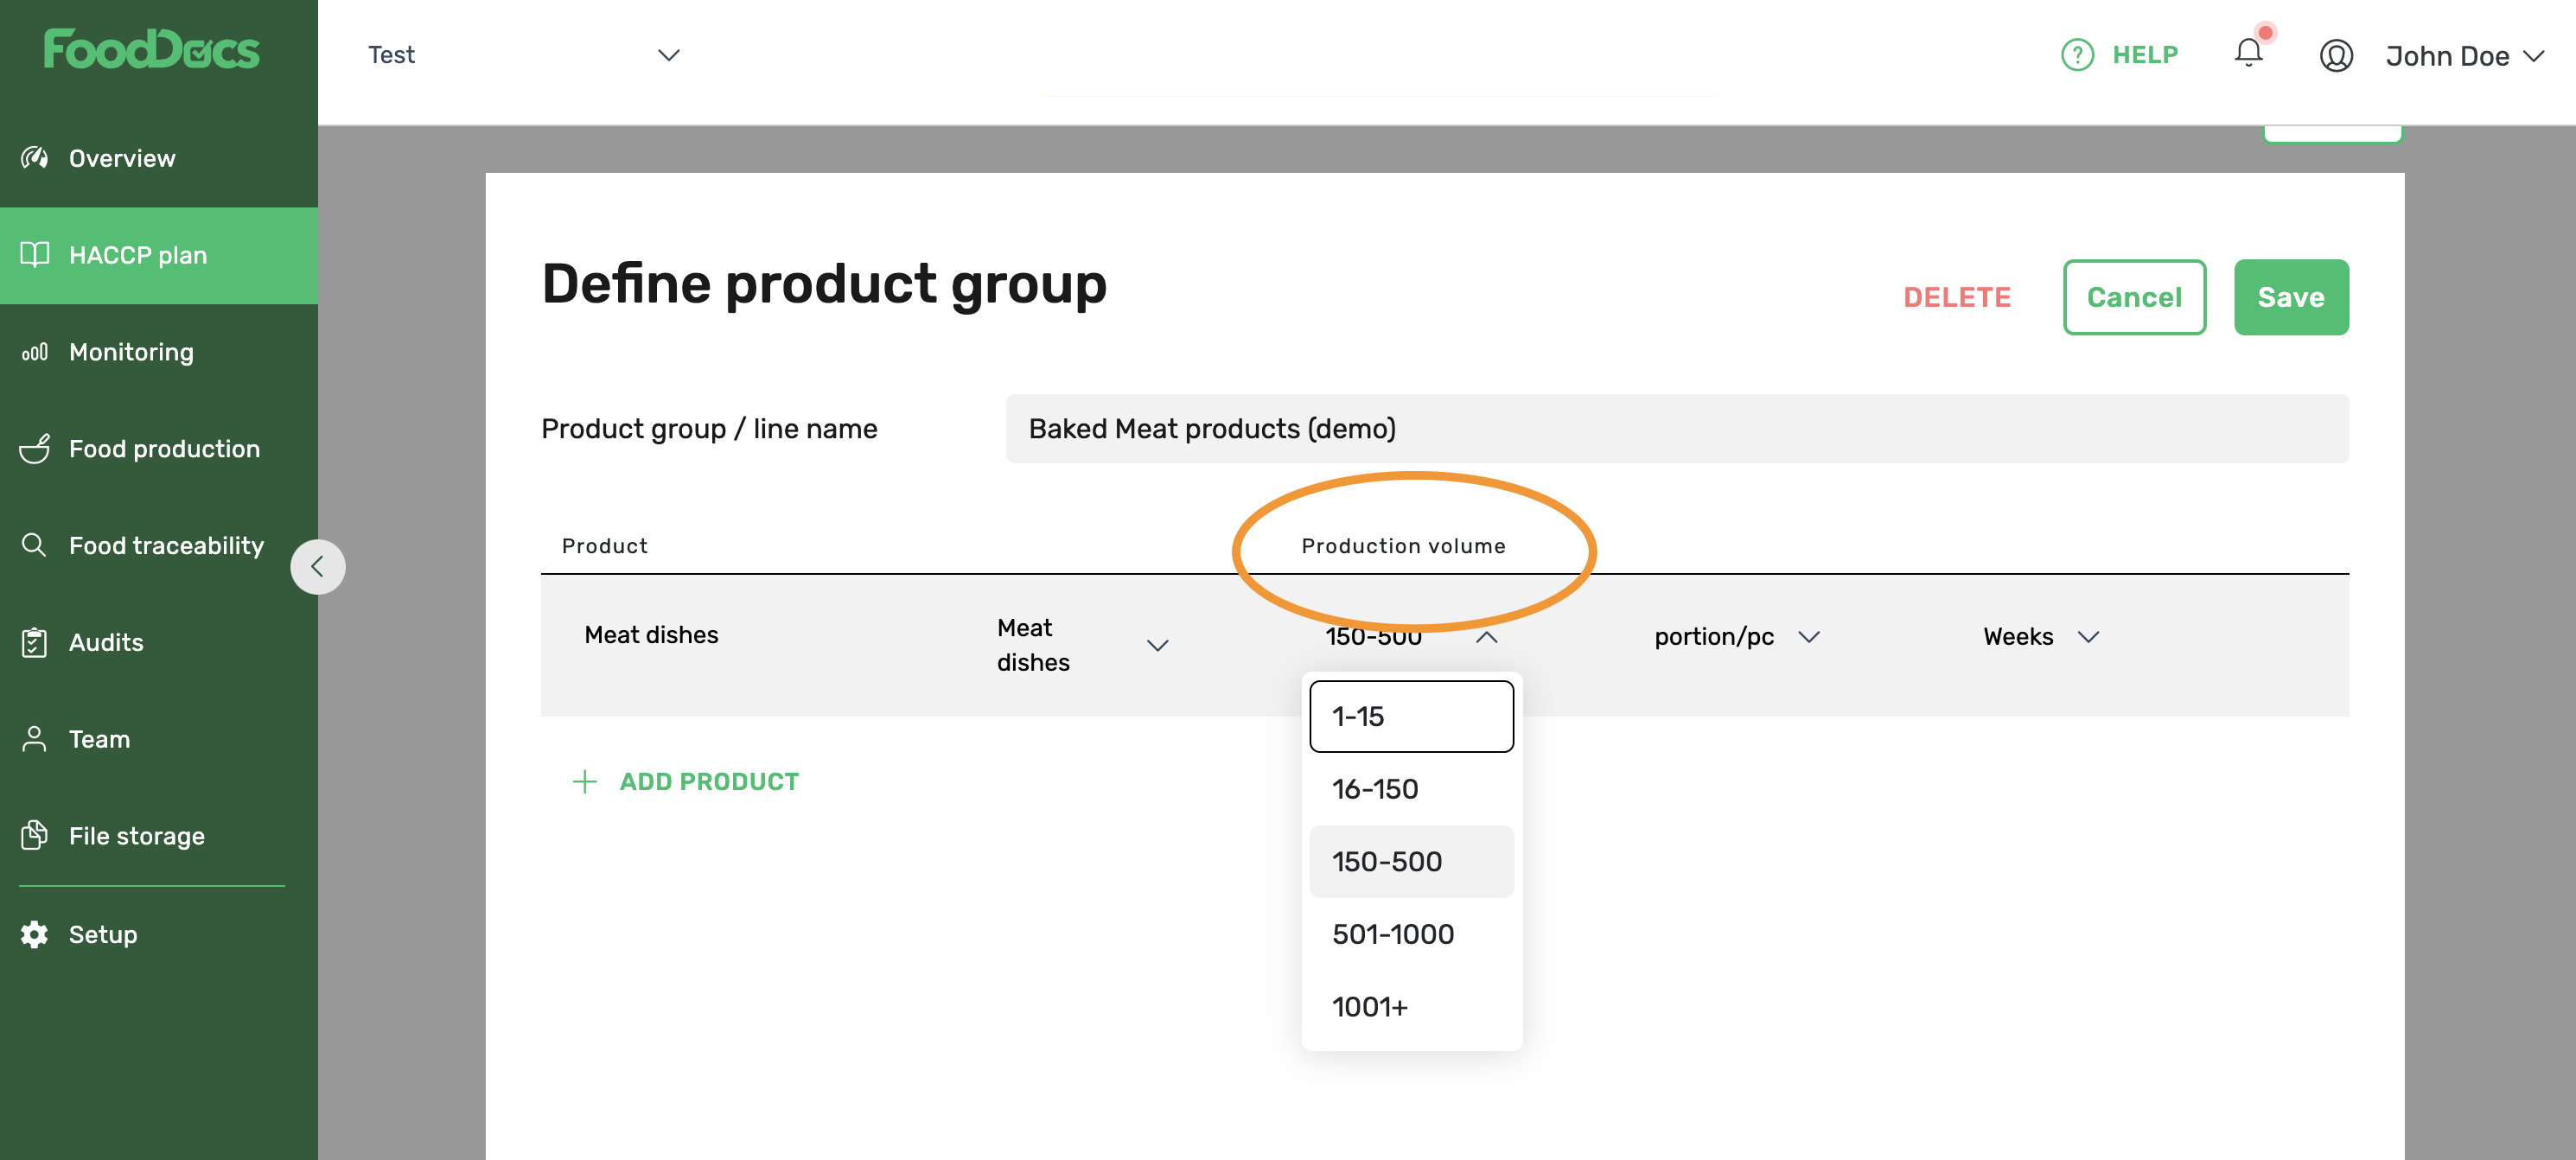The width and height of the screenshot is (2576, 1160).
Task: Click the DELETE link
Action: coord(1956,297)
